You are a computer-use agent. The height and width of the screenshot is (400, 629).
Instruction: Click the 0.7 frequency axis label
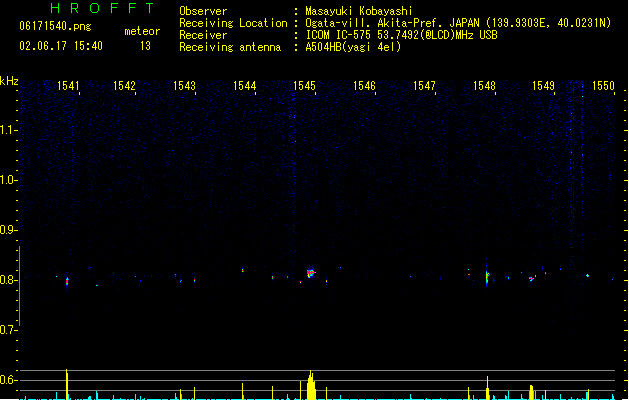click(8, 330)
